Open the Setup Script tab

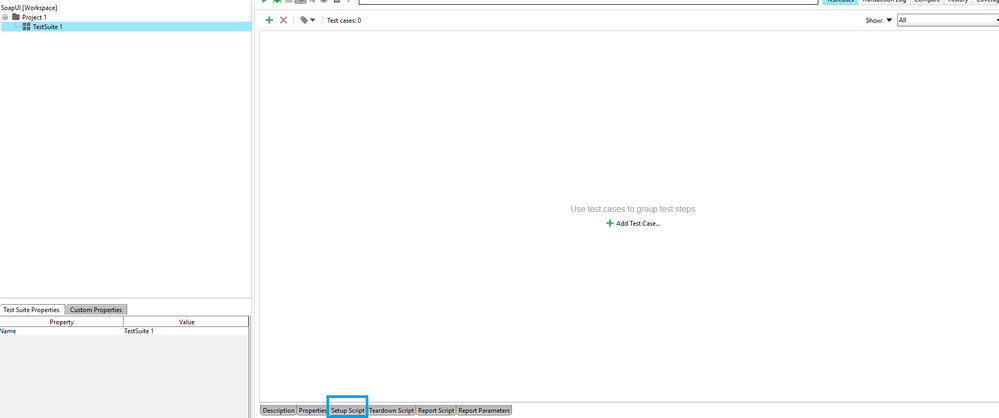[x=348, y=411]
